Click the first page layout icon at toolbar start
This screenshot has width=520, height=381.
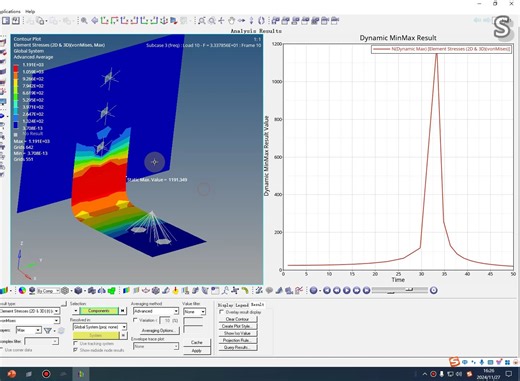(6, 21)
